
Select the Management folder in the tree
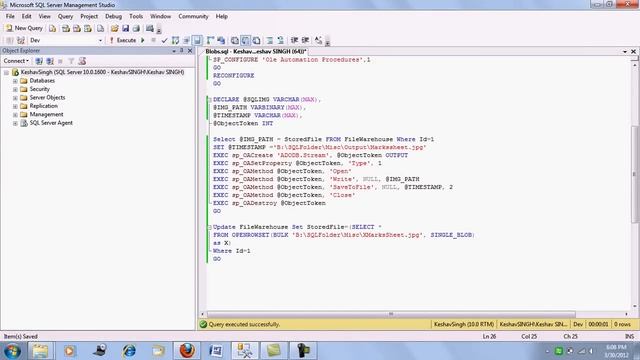(x=46, y=114)
